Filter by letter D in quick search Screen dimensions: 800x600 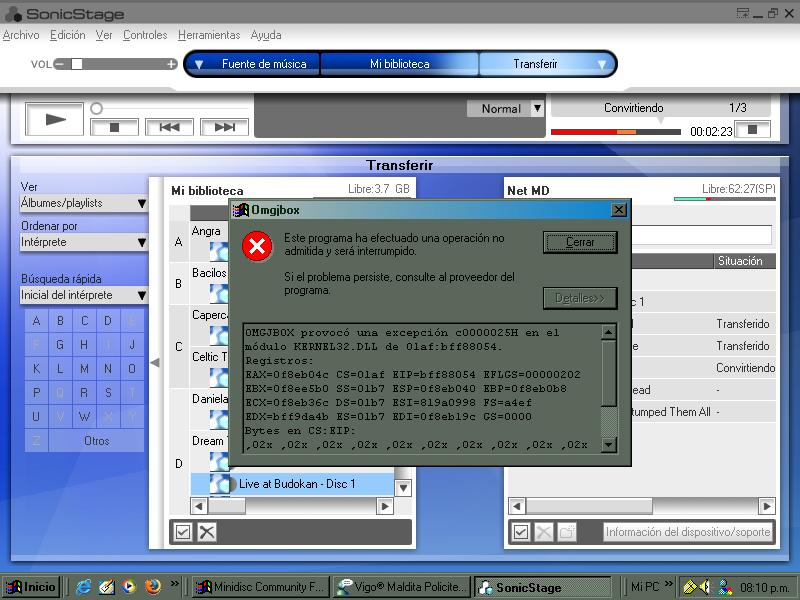click(x=108, y=321)
